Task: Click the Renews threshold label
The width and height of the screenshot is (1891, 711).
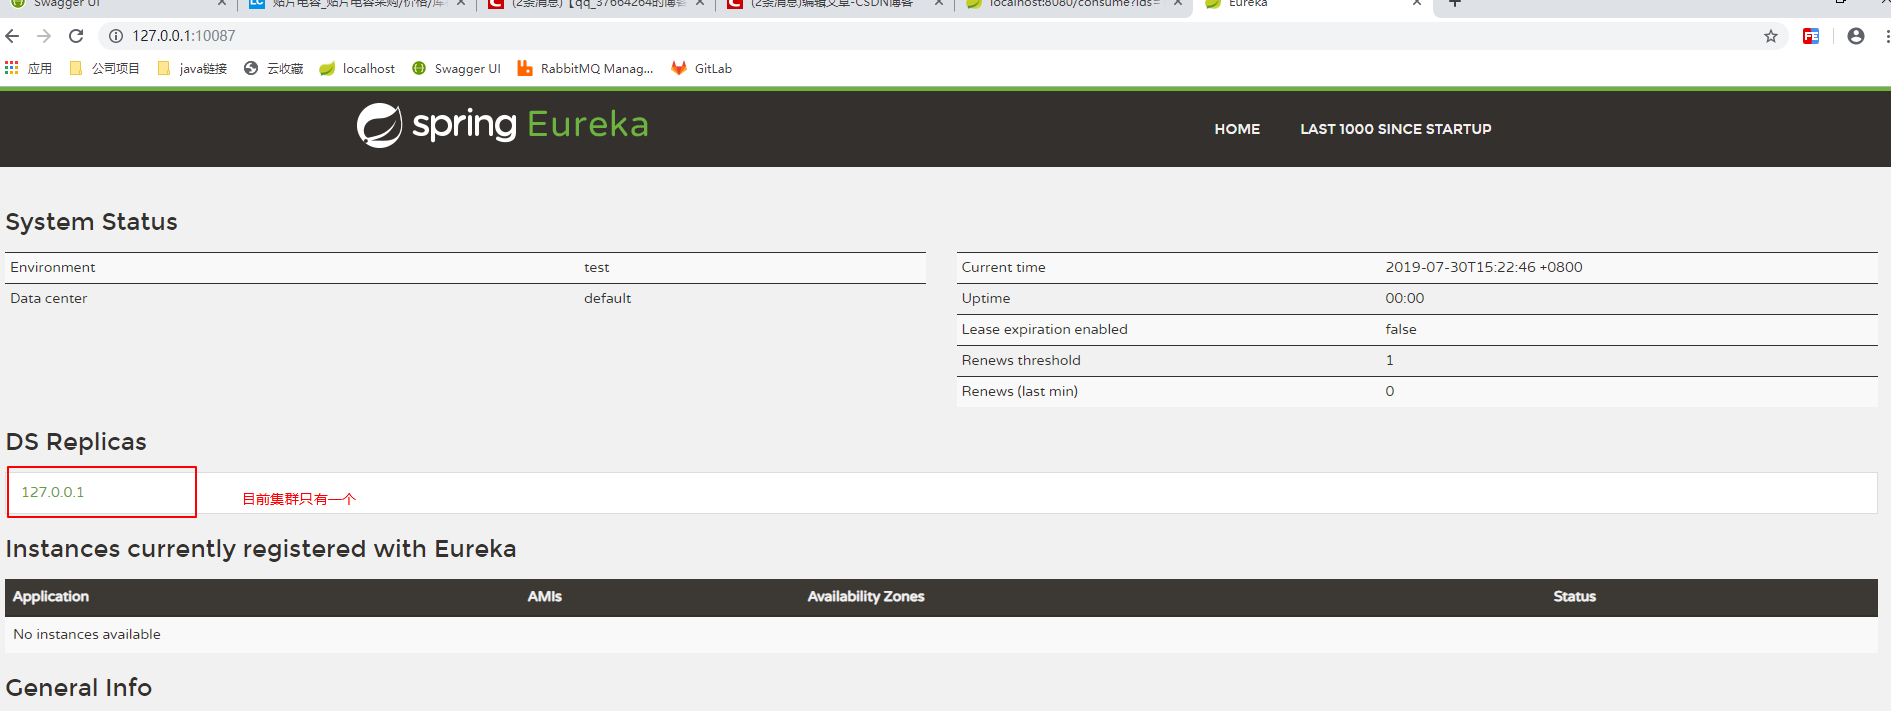Action: 1021,360
